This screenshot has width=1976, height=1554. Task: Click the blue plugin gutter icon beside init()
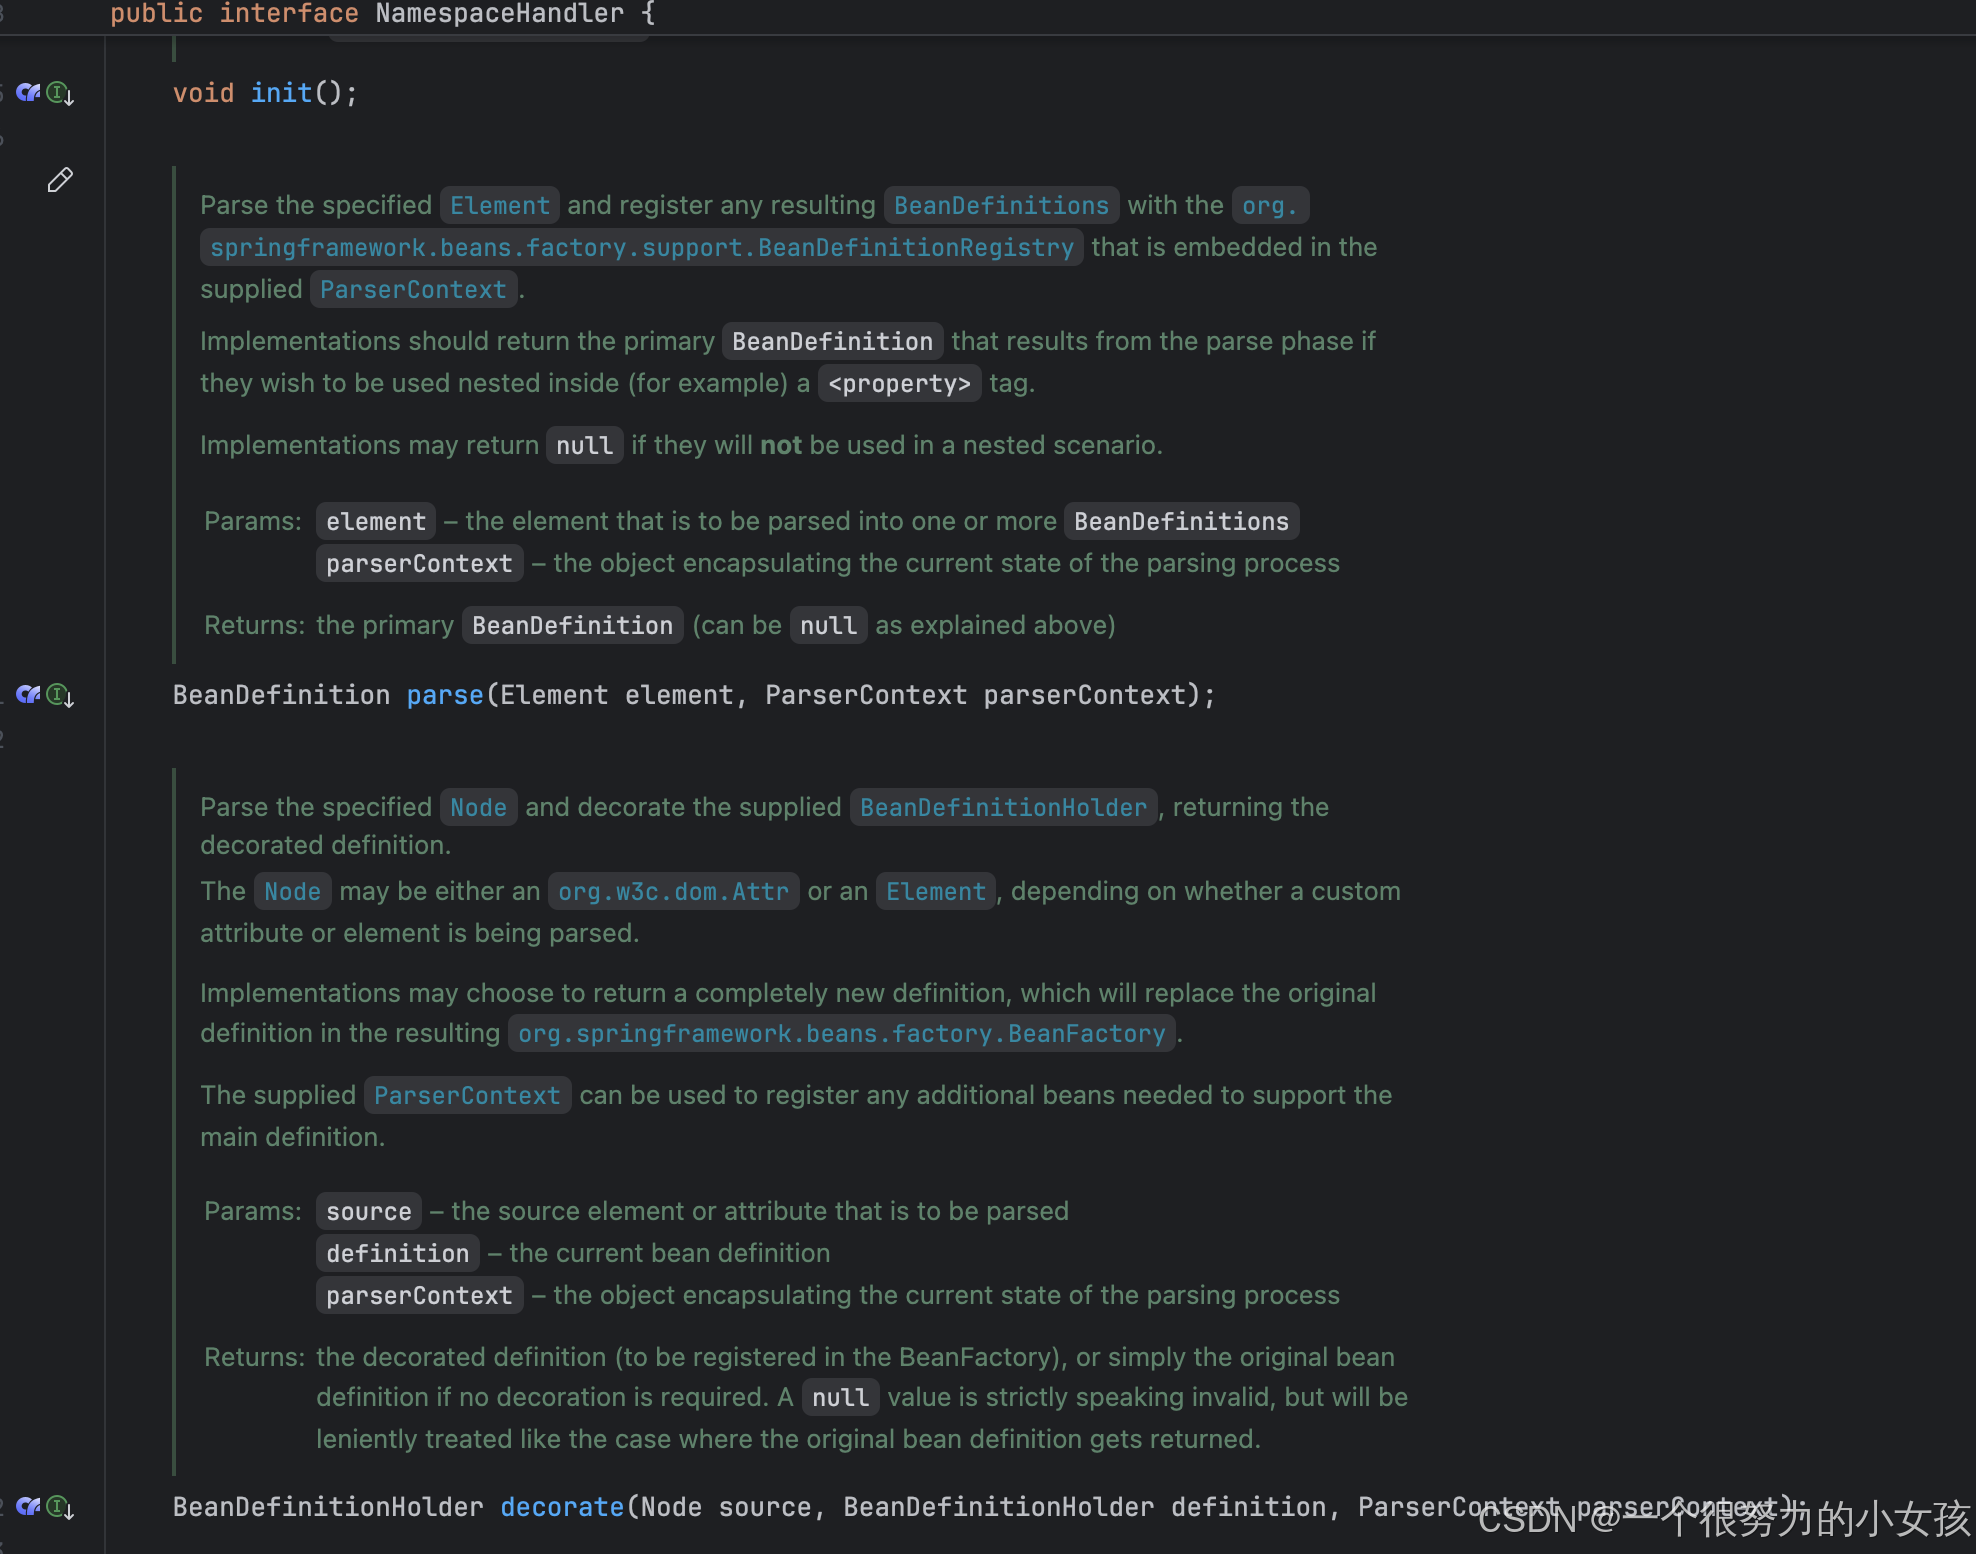(28, 93)
